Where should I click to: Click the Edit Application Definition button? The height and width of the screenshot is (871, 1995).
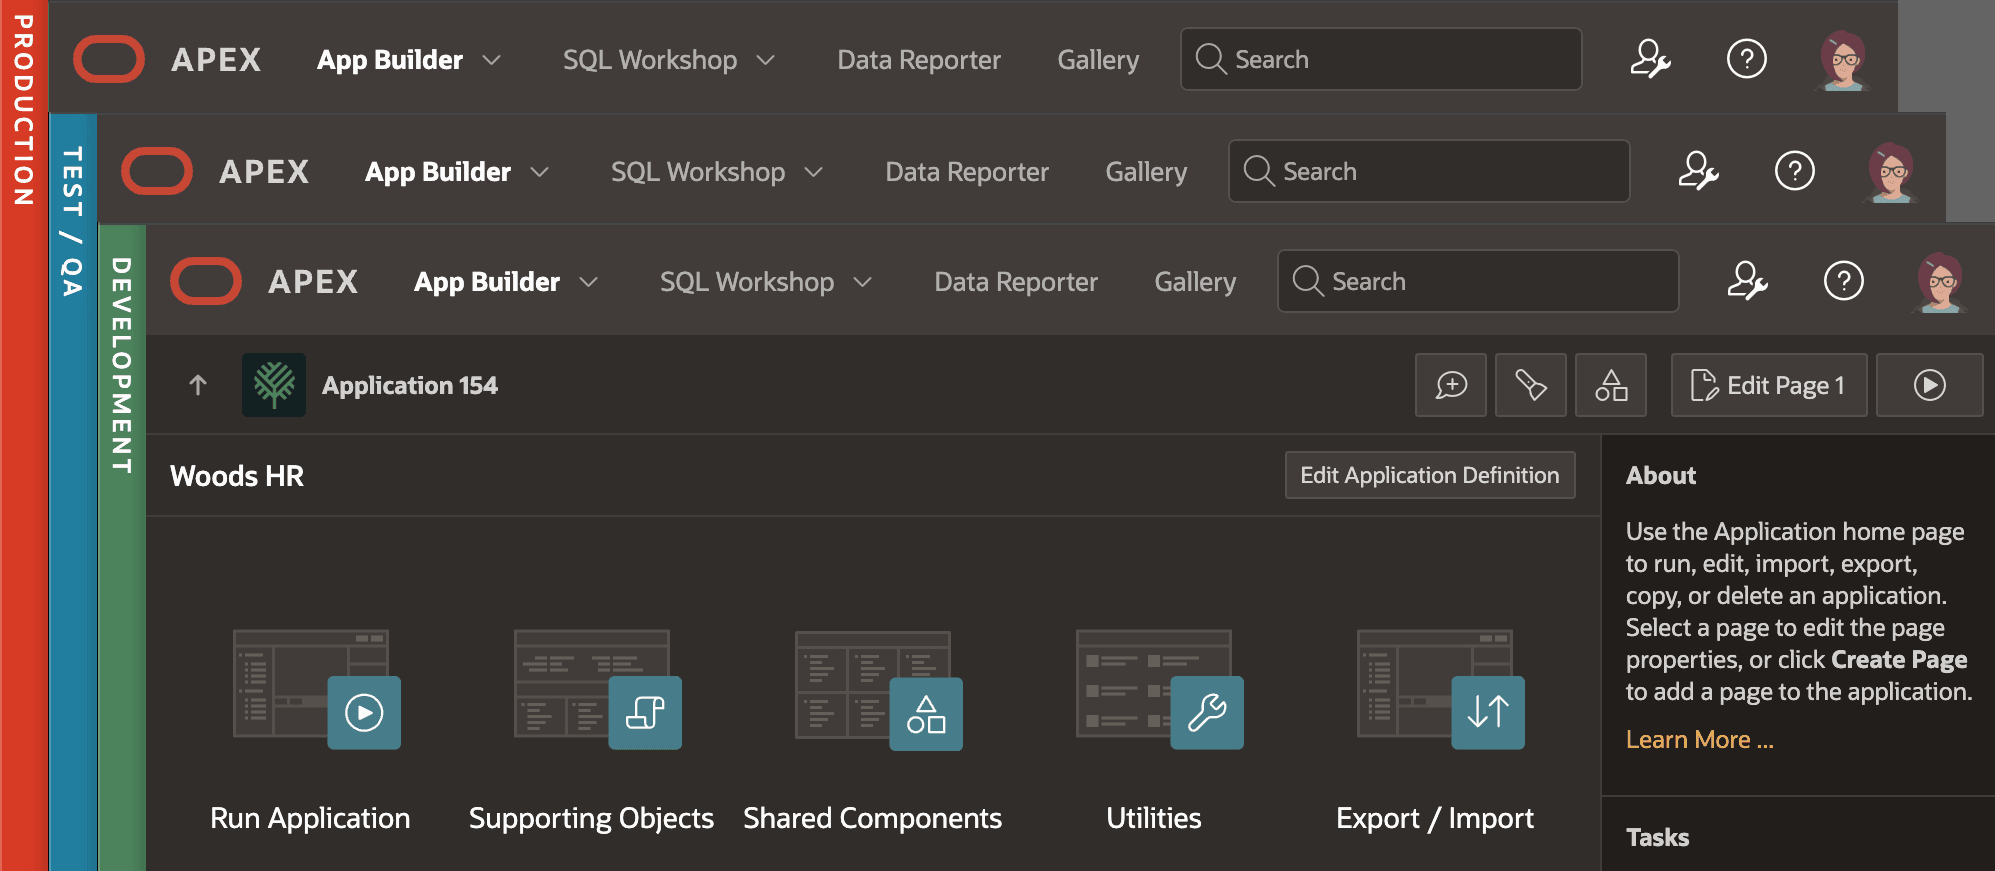click(x=1430, y=475)
